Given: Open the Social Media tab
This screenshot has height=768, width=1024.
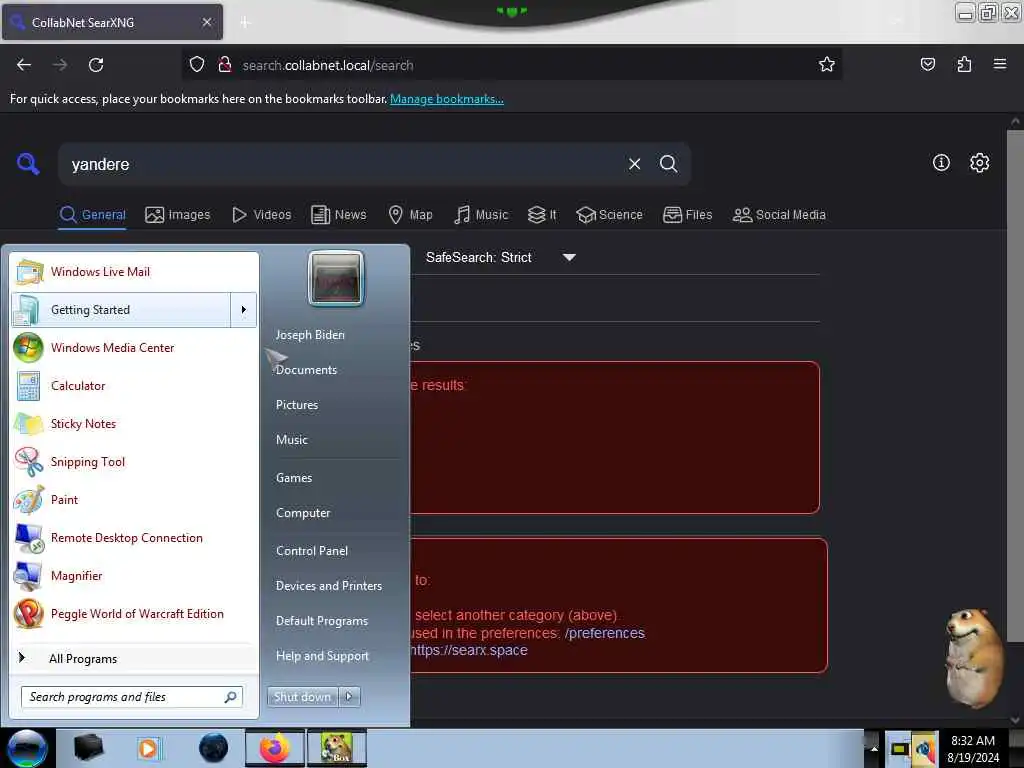Looking at the screenshot, I should [x=779, y=215].
